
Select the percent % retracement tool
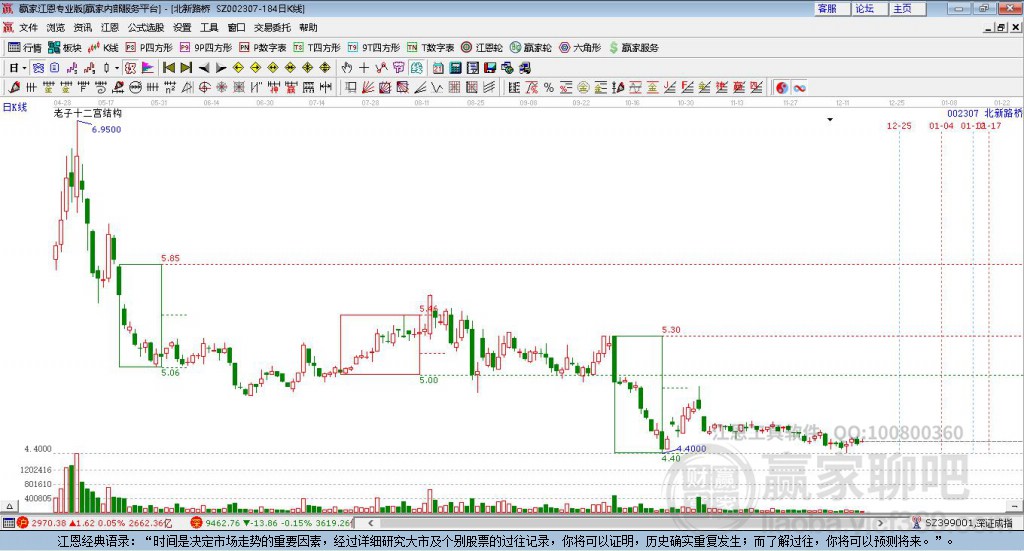(x=549, y=87)
